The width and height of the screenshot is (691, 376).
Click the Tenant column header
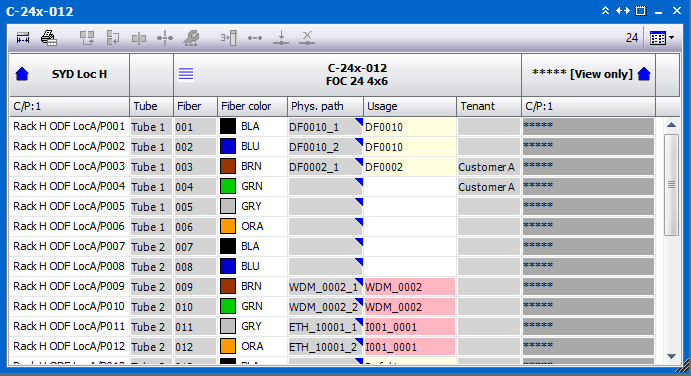click(489, 106)
